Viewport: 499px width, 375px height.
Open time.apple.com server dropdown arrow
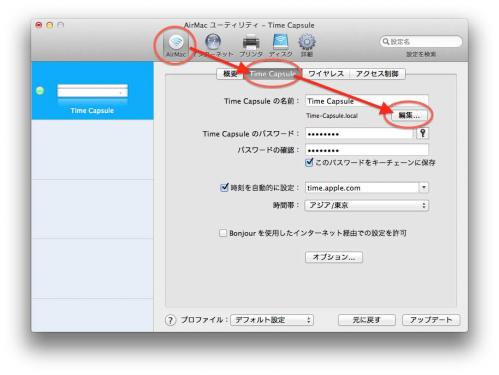(424, 187)
